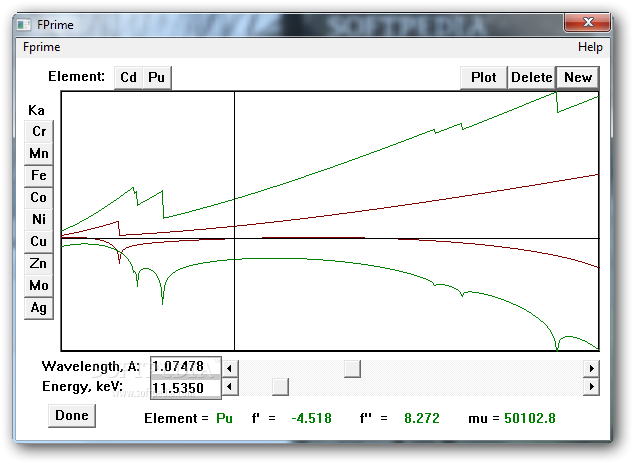Screen dimensions: 634x464
Task: Open the Help menu
Action: pyautogui.click(x=590, y=47)
